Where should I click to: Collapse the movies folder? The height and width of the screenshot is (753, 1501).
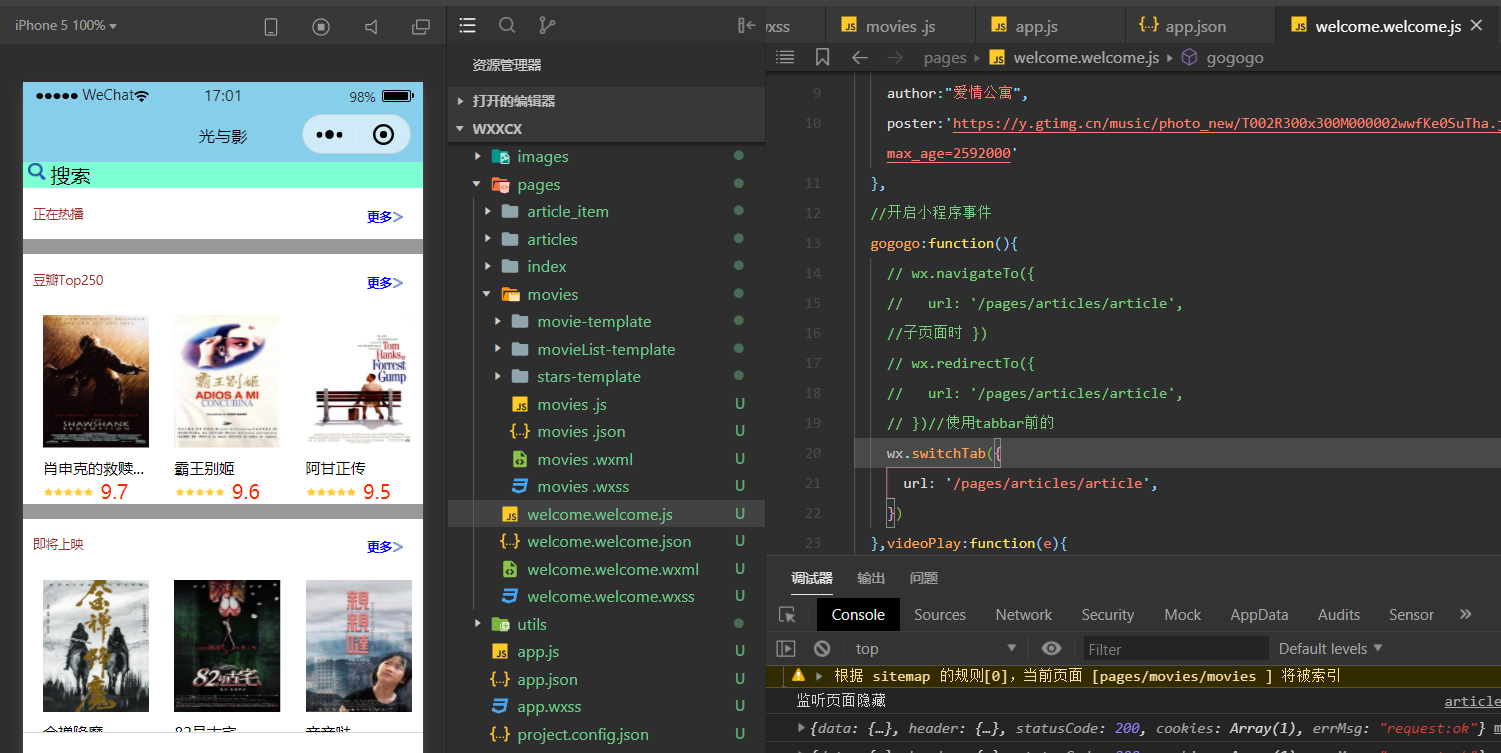[487, 295]
